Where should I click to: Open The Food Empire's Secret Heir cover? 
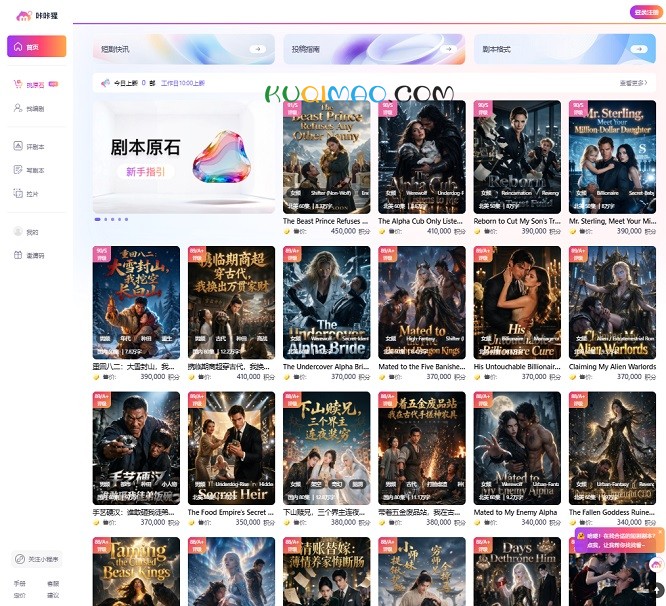231,448
